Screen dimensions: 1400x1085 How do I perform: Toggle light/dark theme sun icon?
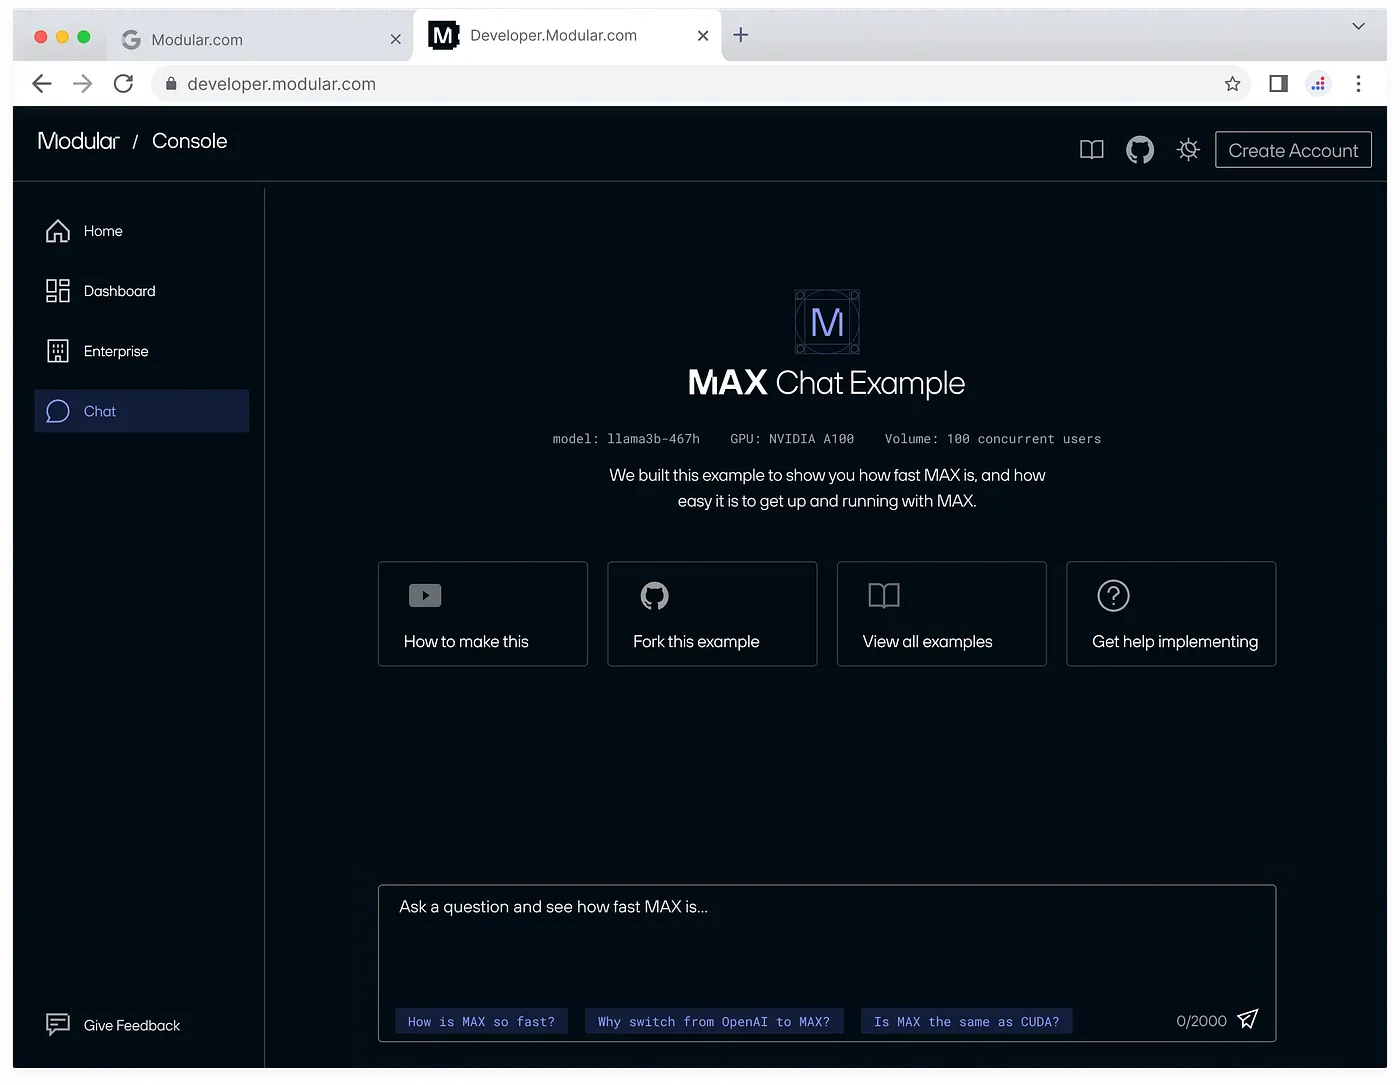click(1188, 150)
